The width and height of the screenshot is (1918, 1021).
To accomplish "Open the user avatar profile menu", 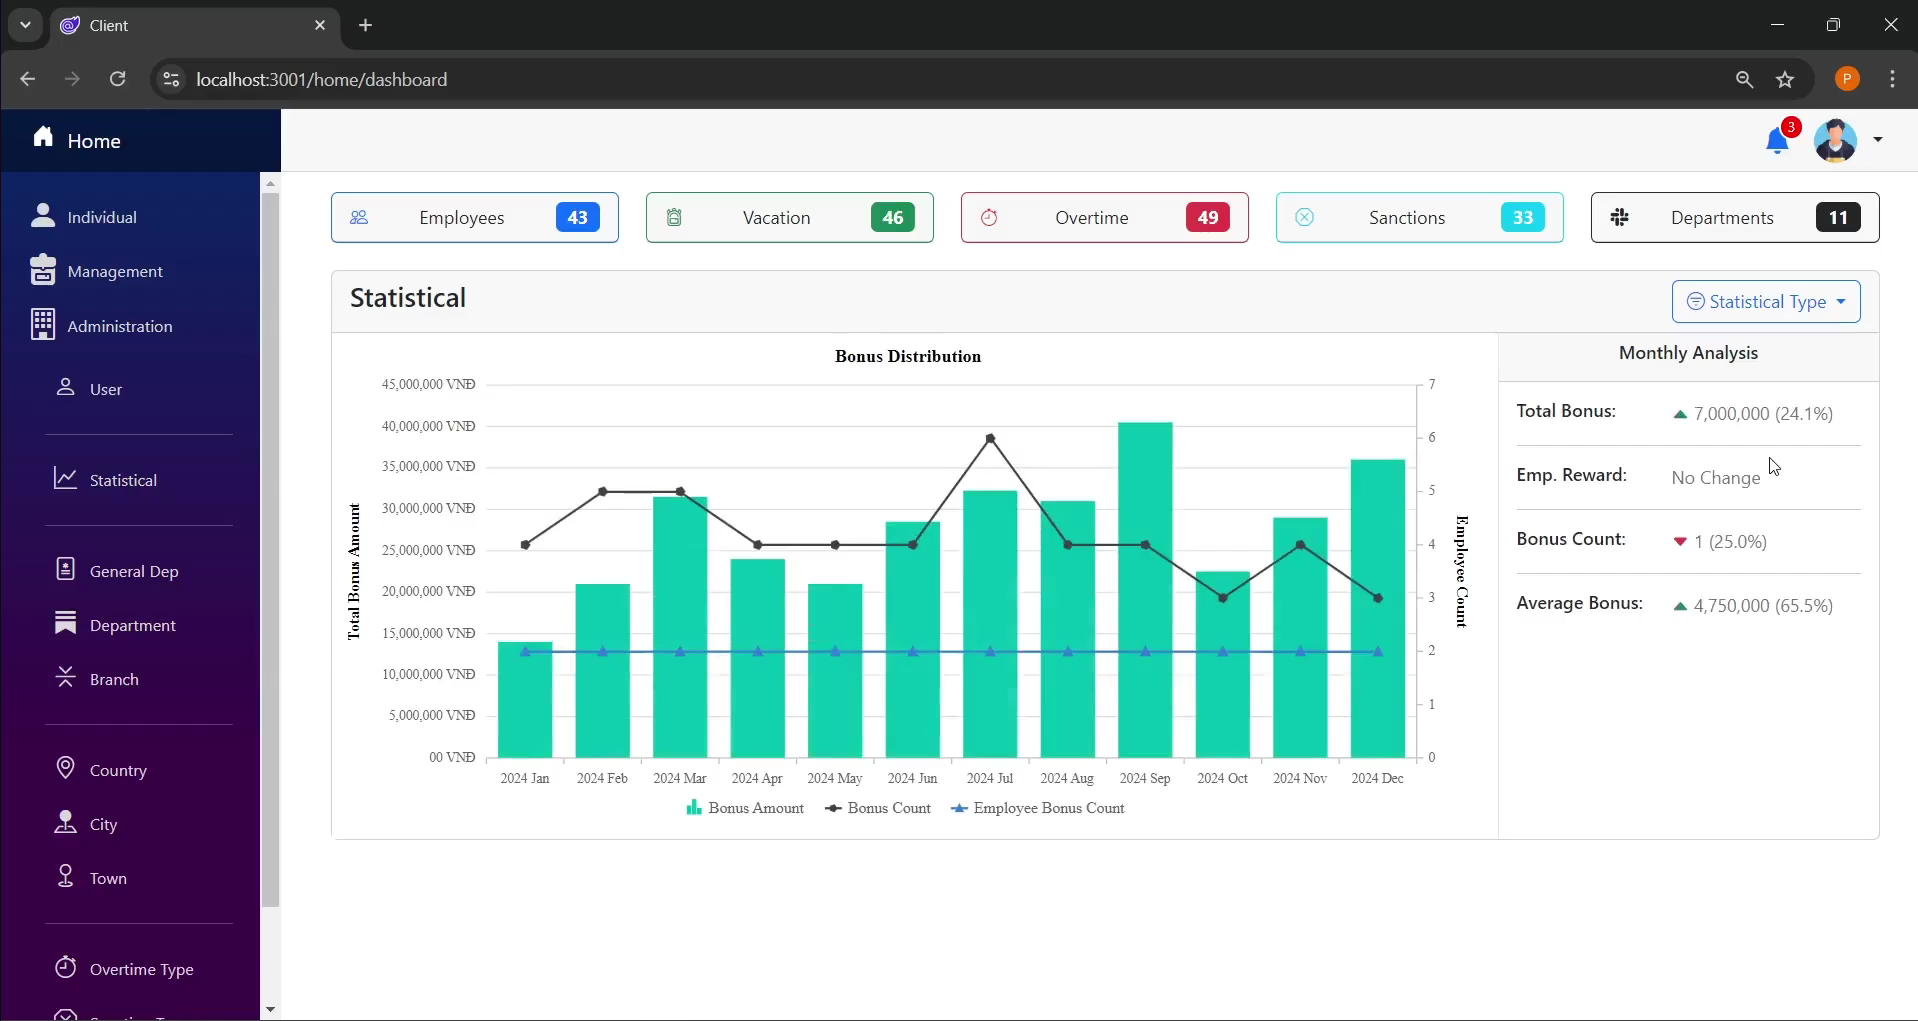I will pyautogui.click(x=1836, y=140).
